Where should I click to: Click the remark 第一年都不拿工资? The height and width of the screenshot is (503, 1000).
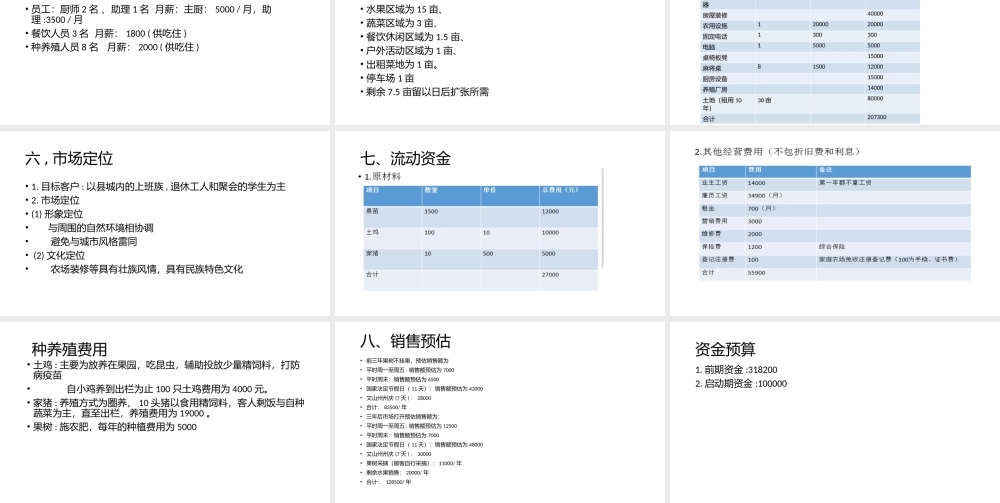click(x=845, y=183)
